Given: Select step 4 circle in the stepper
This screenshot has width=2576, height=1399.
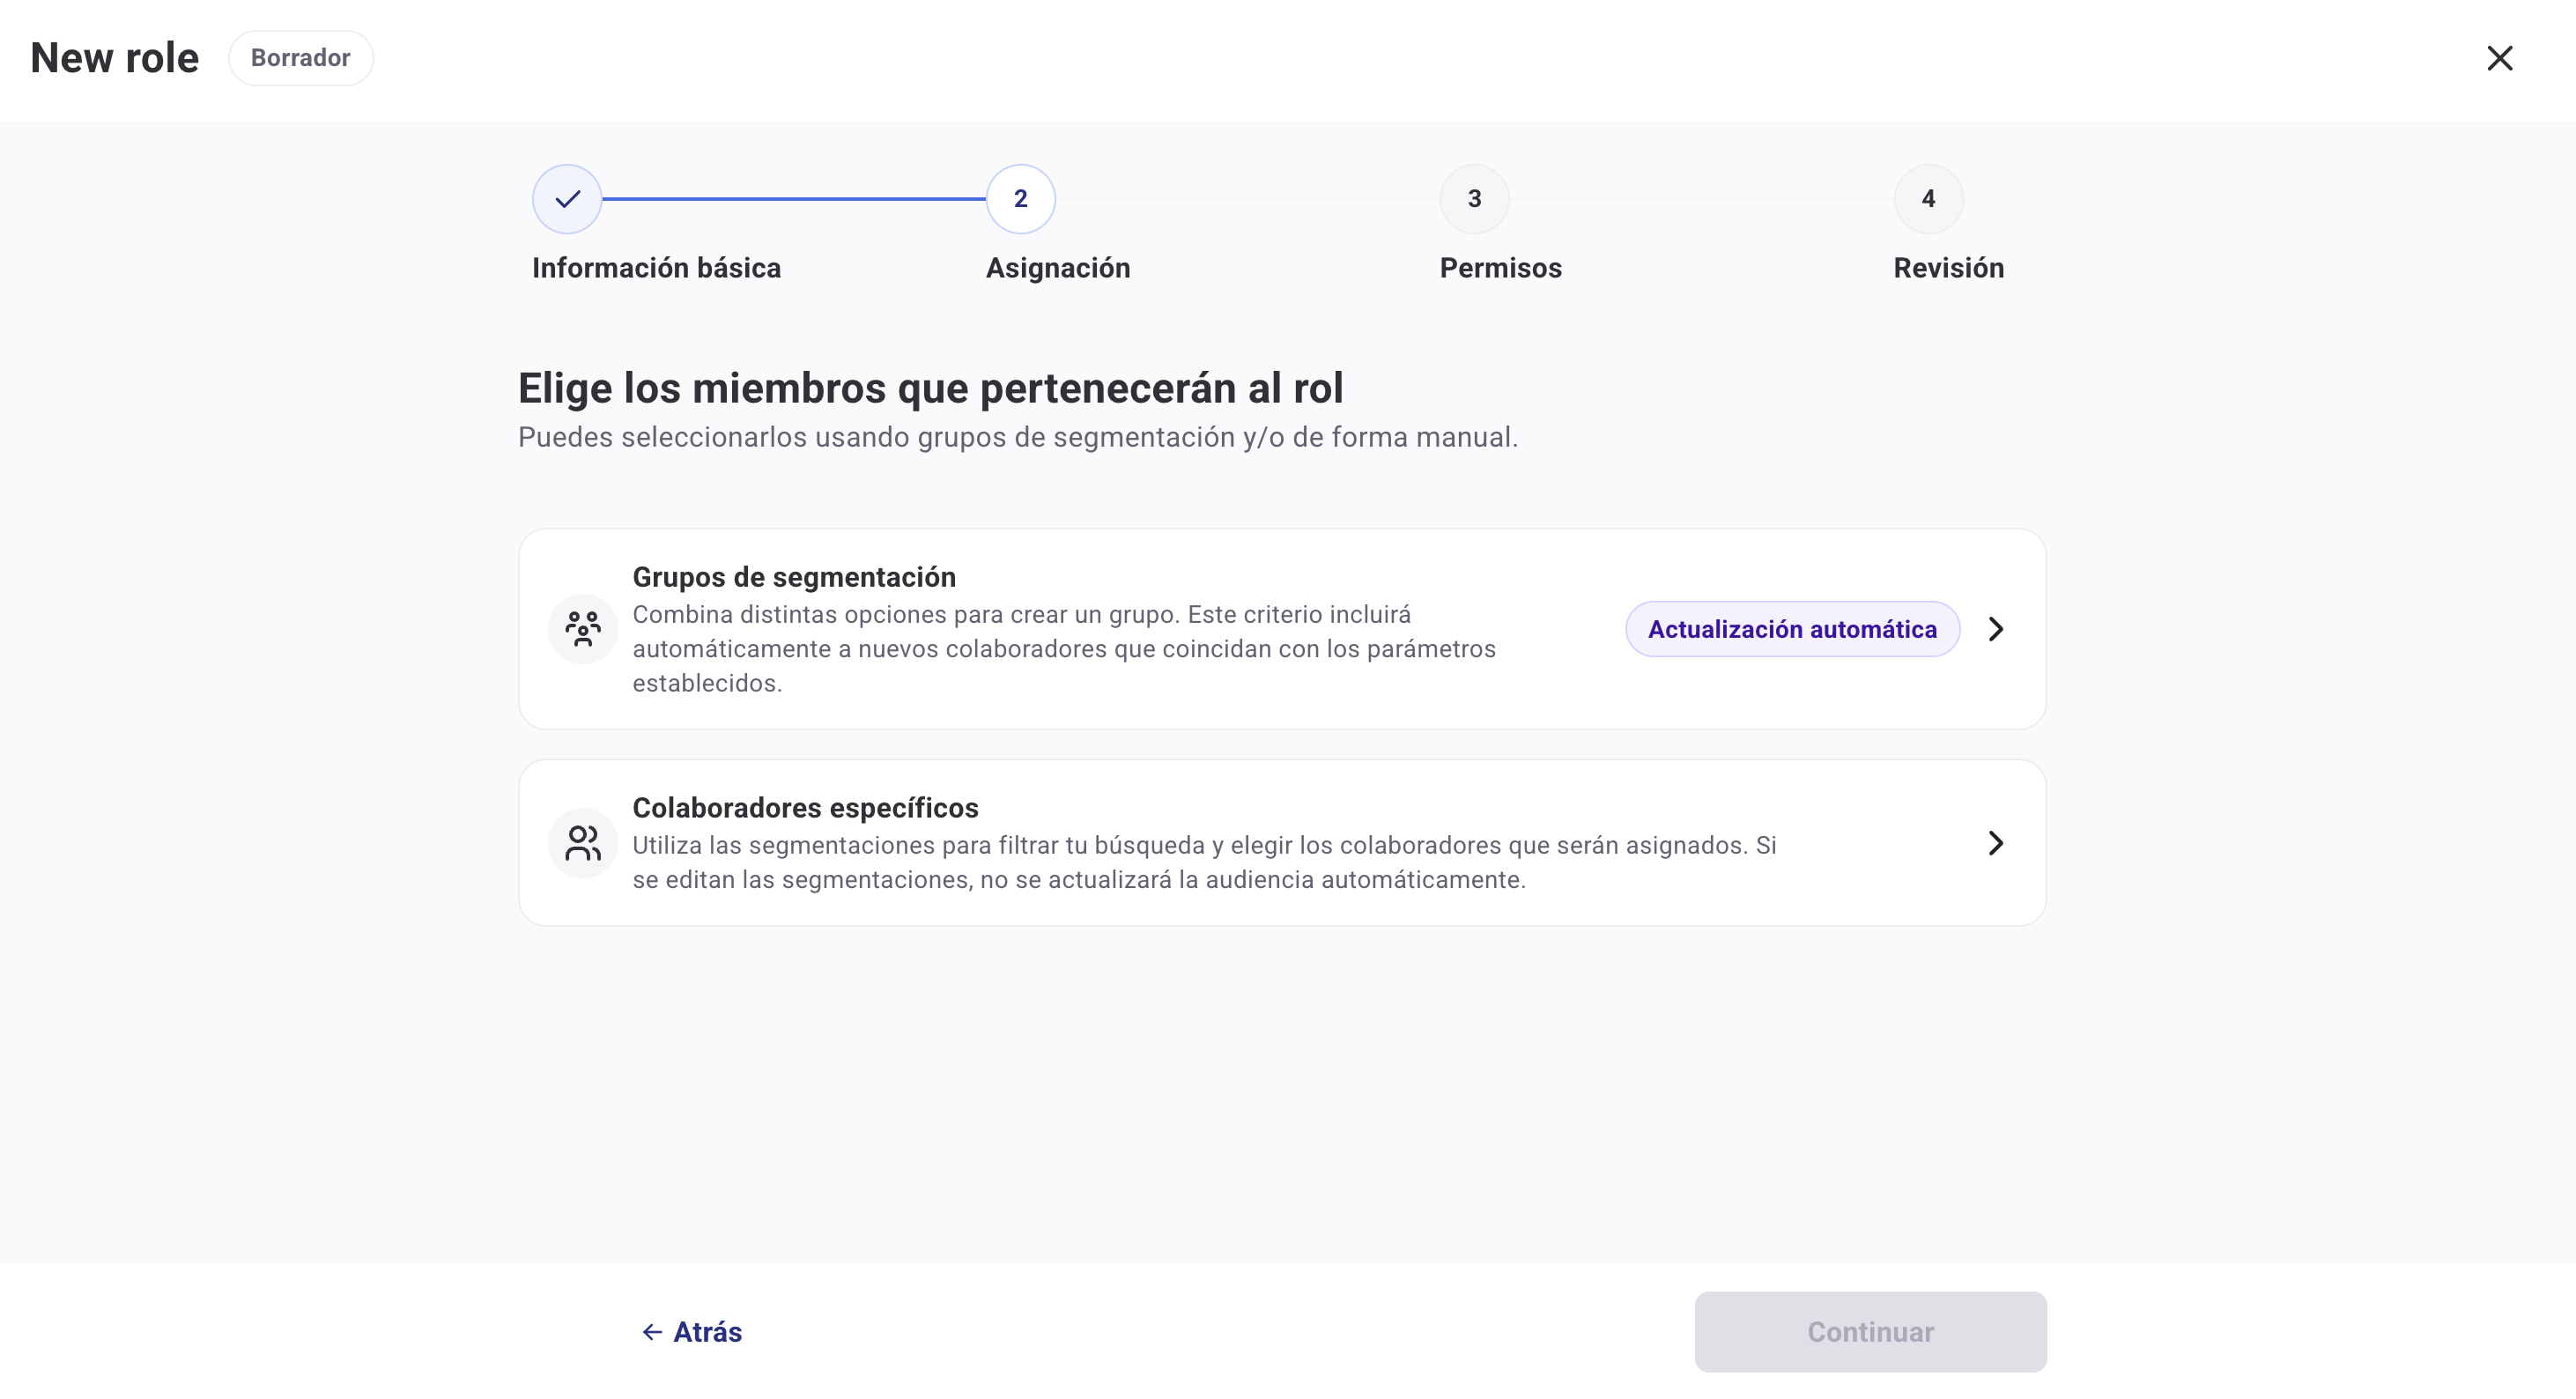Looking at the screenshot, I should [1928, 199].
